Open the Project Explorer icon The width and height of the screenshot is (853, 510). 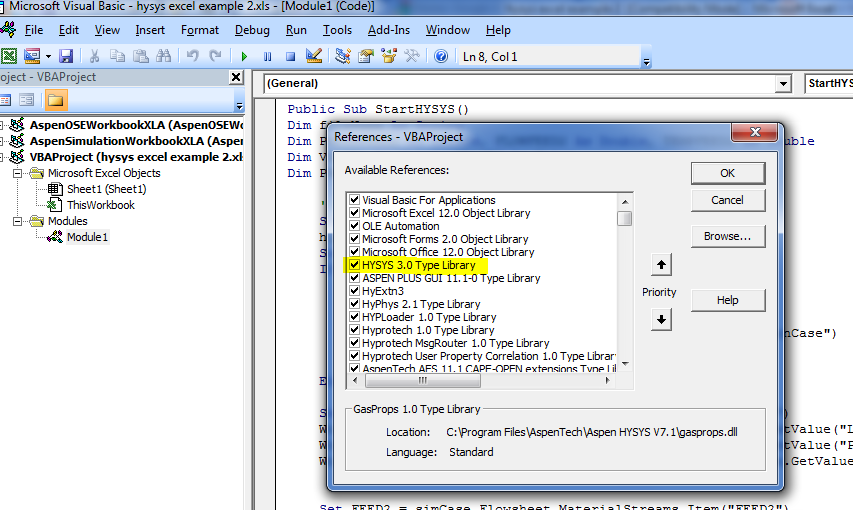tap(343, 56)
